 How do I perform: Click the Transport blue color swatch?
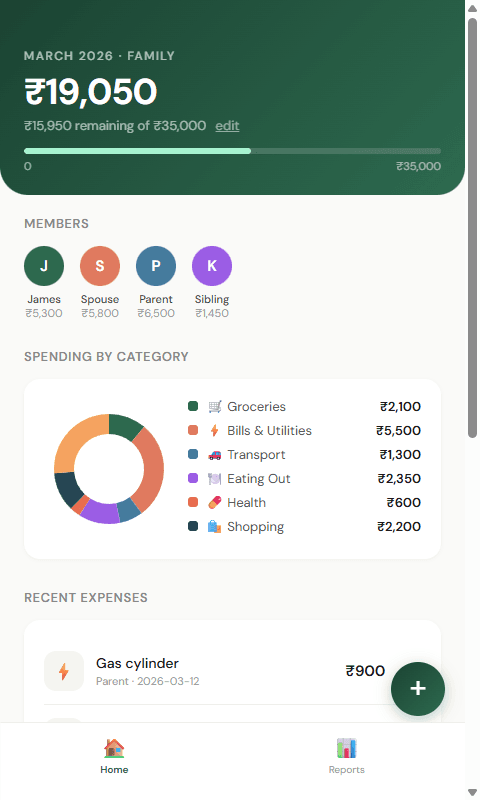click(x=193, y=454)
